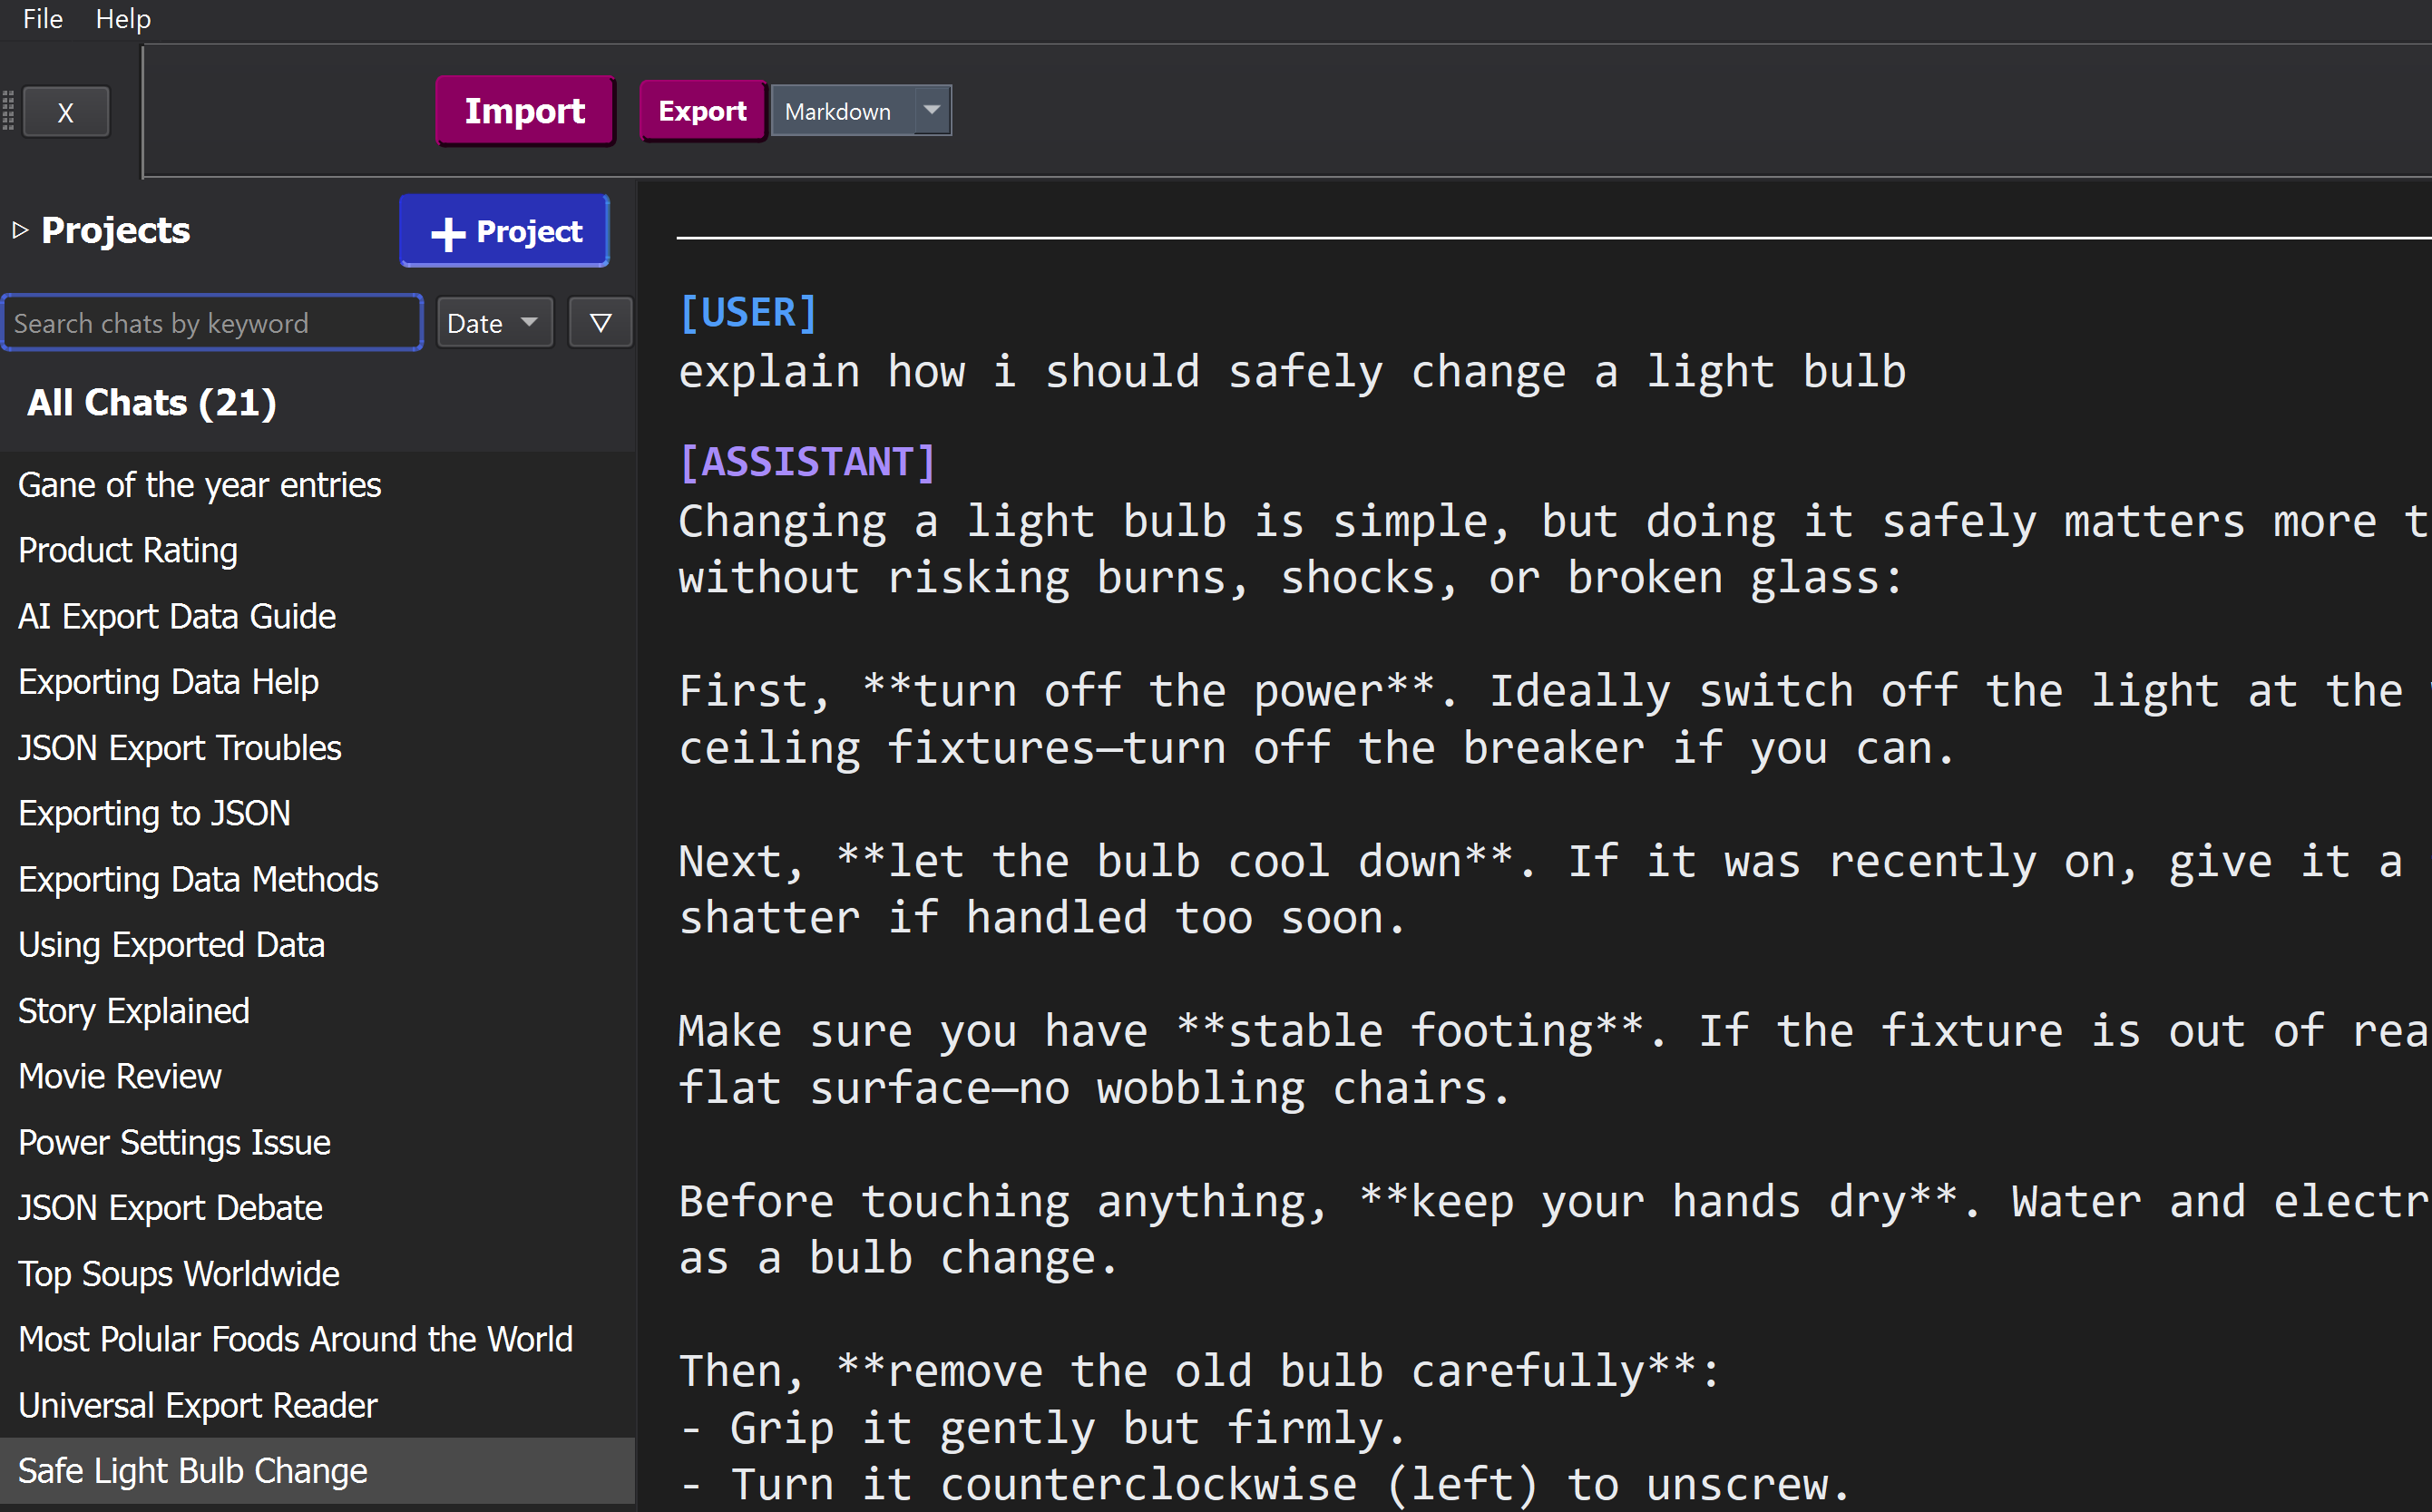Click the X close button in toolbar

66,112
